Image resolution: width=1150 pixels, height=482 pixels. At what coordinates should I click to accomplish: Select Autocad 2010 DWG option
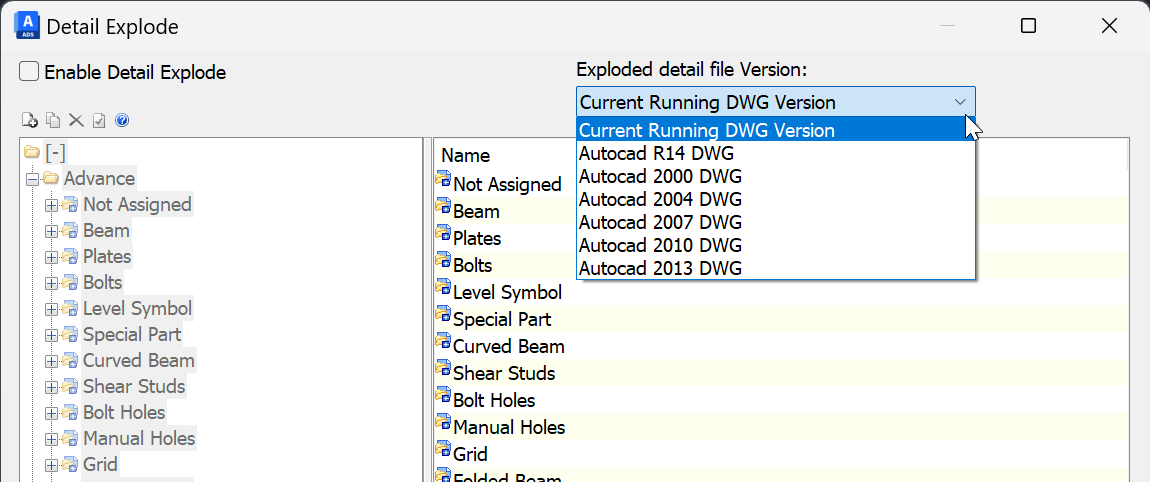(x=660, y=245)
